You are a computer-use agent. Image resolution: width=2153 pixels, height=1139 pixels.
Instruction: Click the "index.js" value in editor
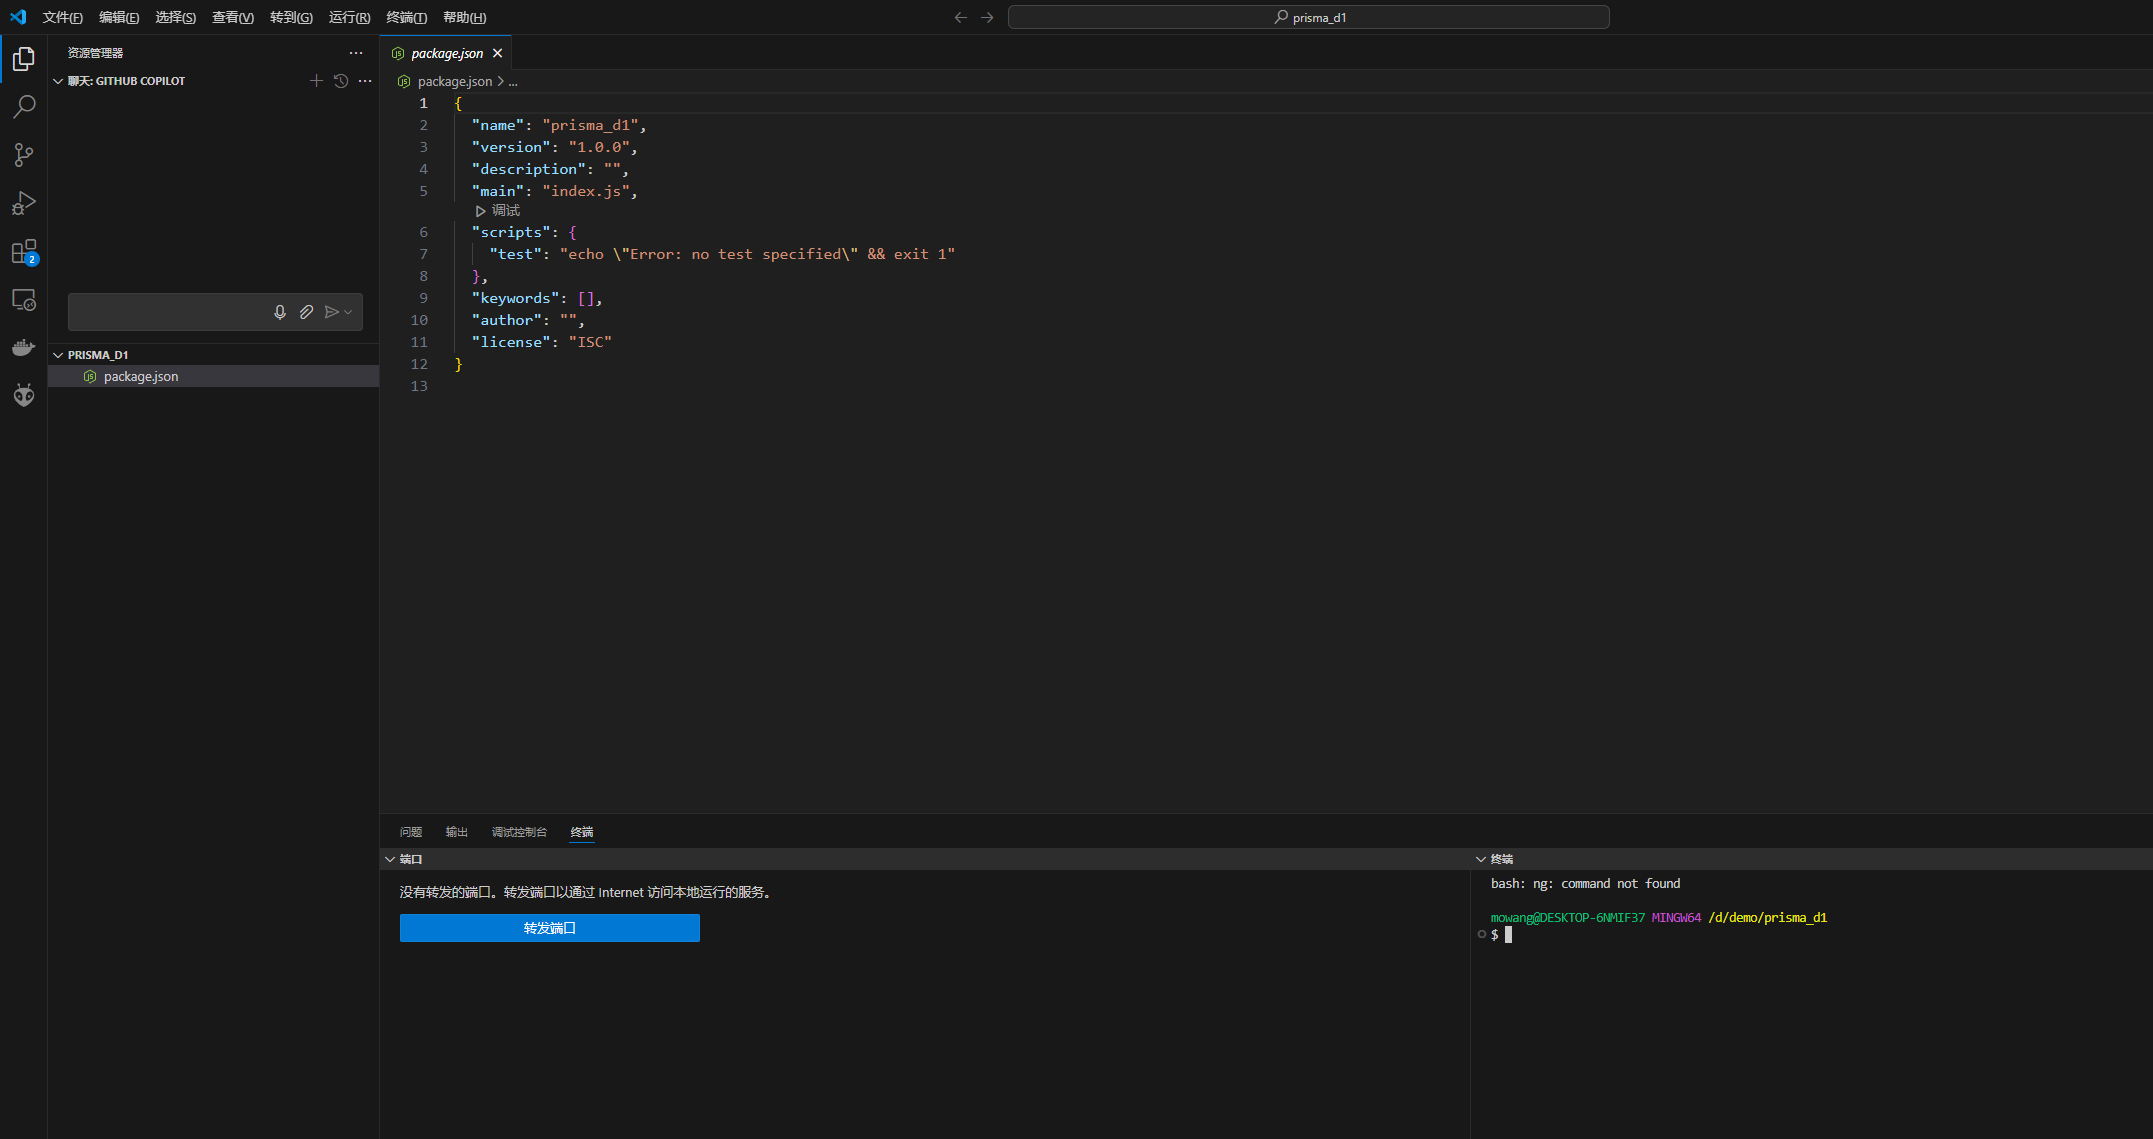pyautogui.click(x=586, y=191)
